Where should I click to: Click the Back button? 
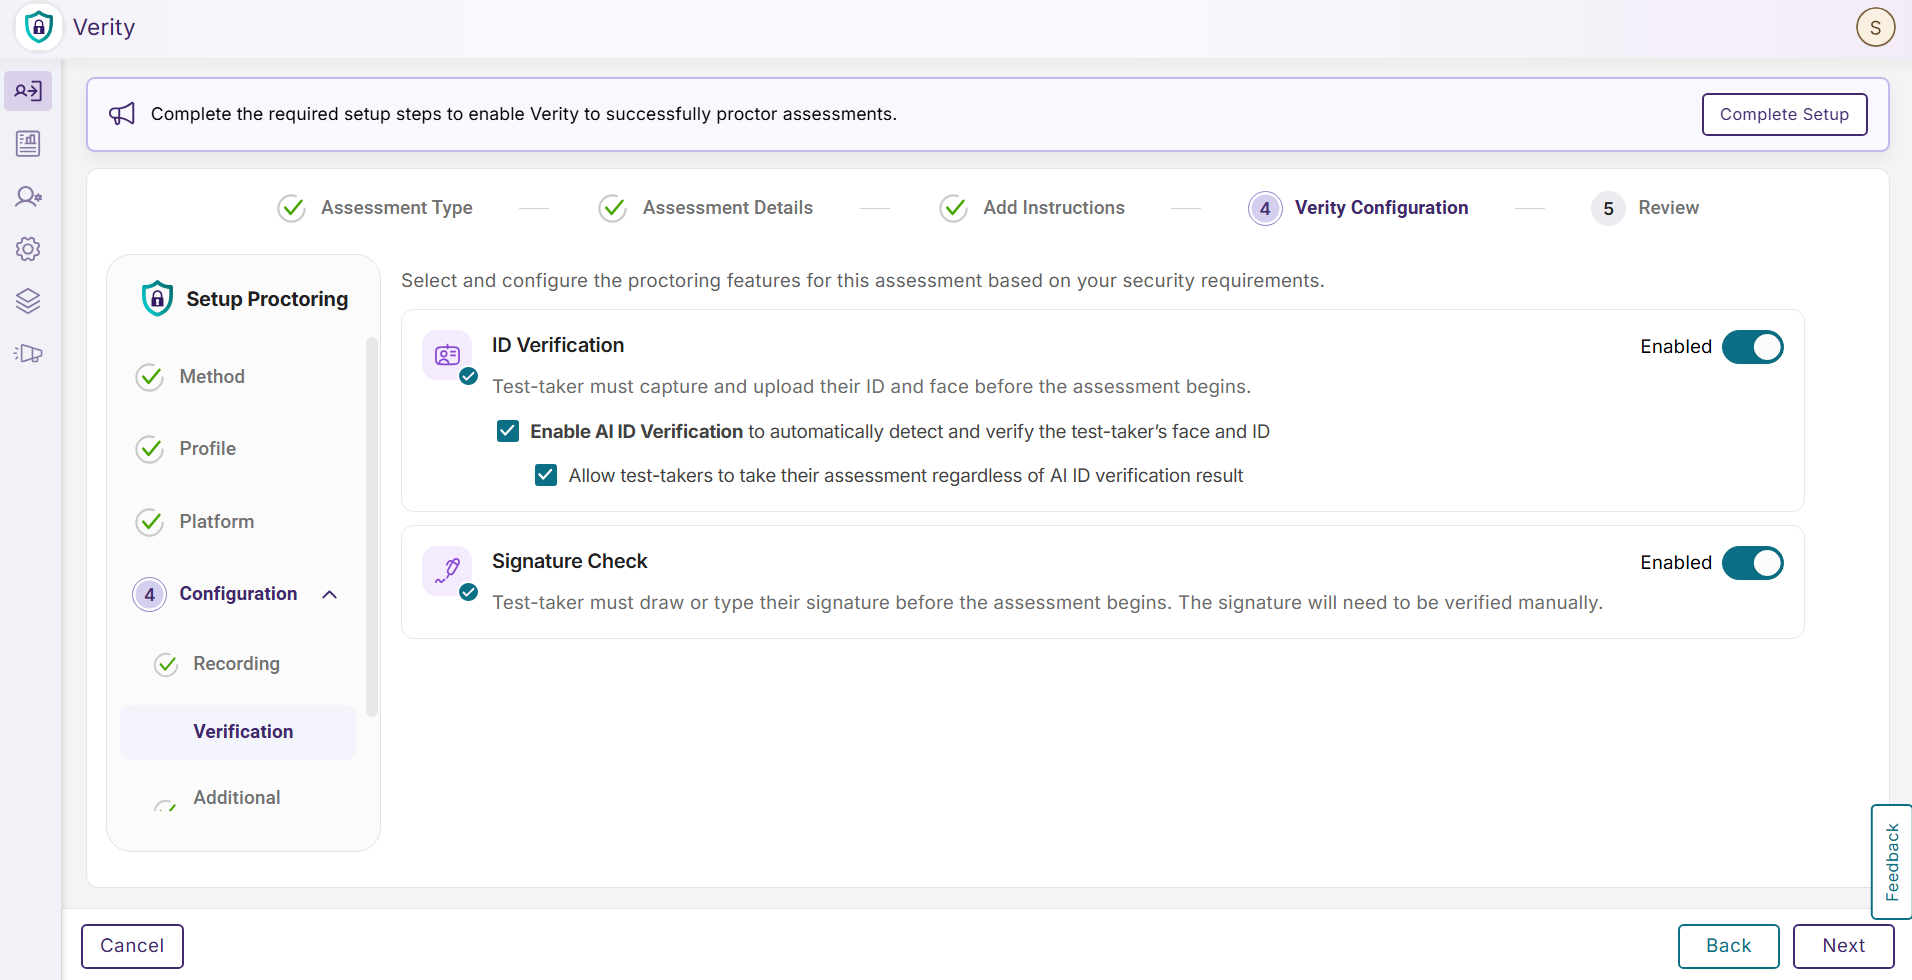1728,946
